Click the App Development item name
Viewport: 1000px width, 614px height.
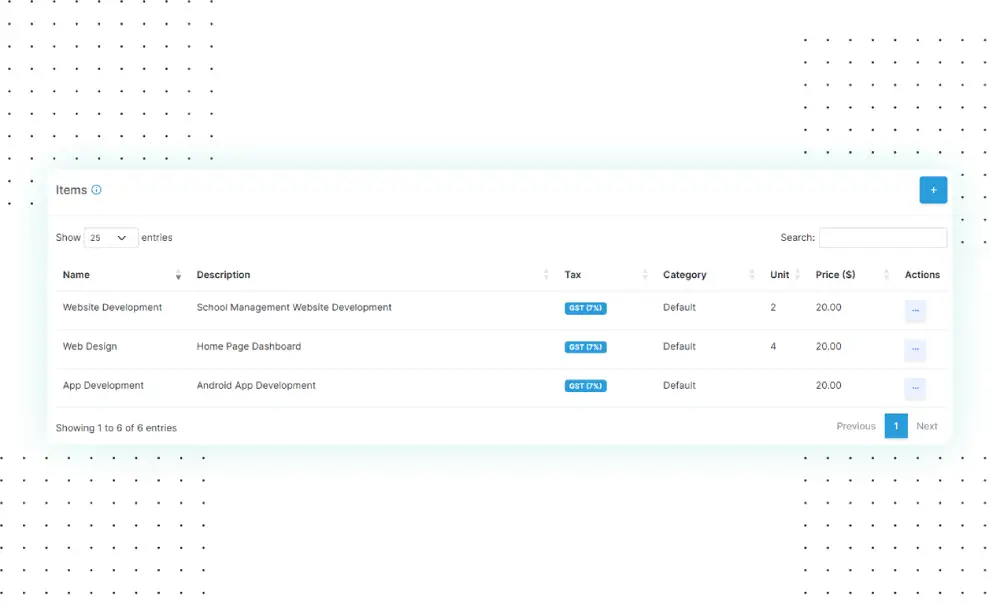point(103,386)
